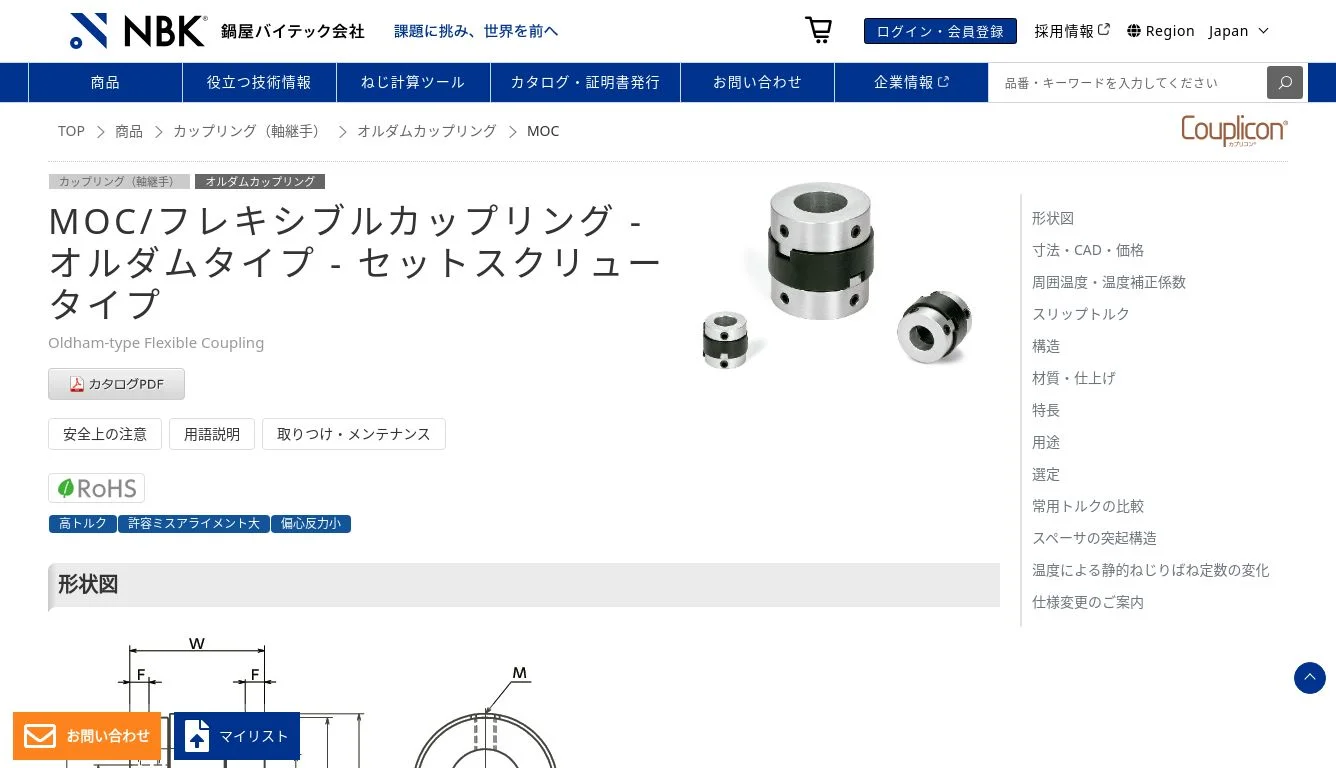Focus the 品番・キーワード search field

tap(1128, 82)
